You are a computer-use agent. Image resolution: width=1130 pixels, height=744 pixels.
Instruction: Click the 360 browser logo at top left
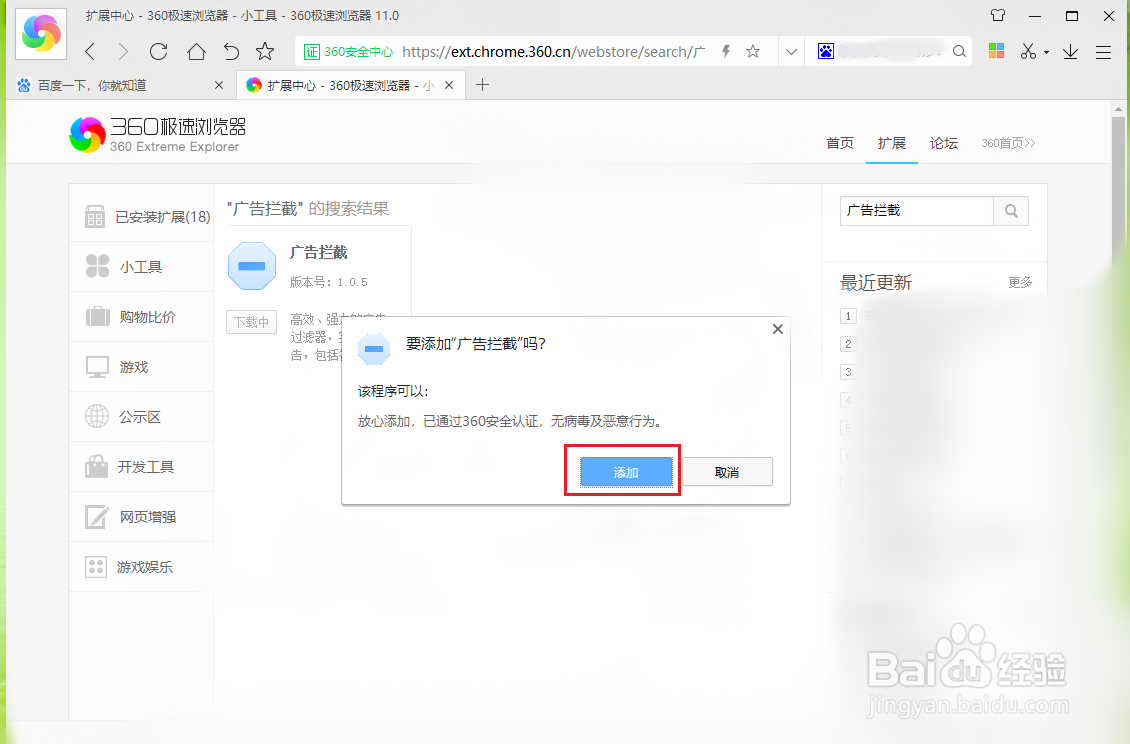click(x=41, y=33)
